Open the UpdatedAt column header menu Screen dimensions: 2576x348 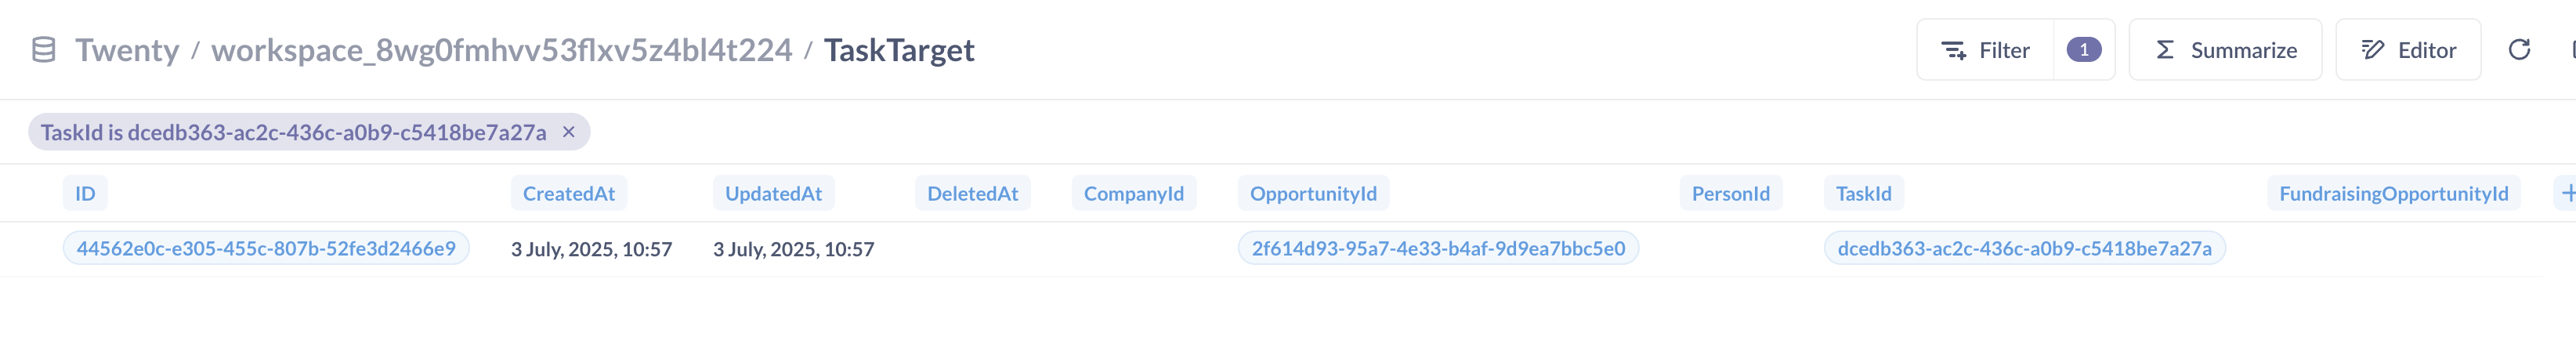click(773, 193)
